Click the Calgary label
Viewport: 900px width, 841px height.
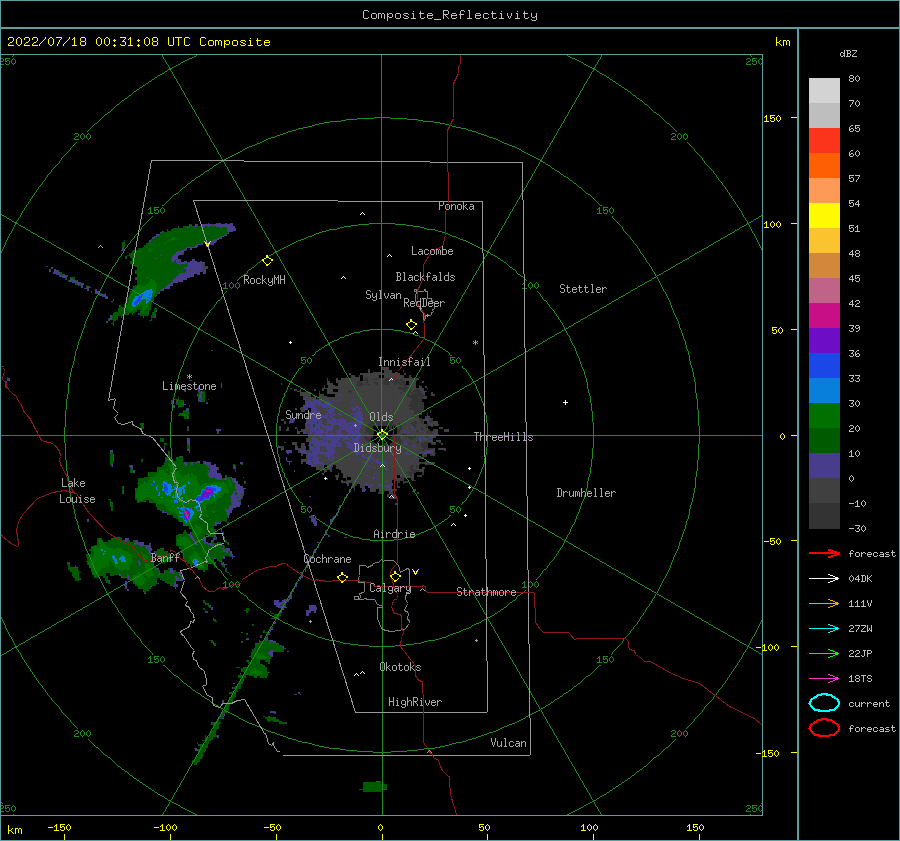pos(390,588)
